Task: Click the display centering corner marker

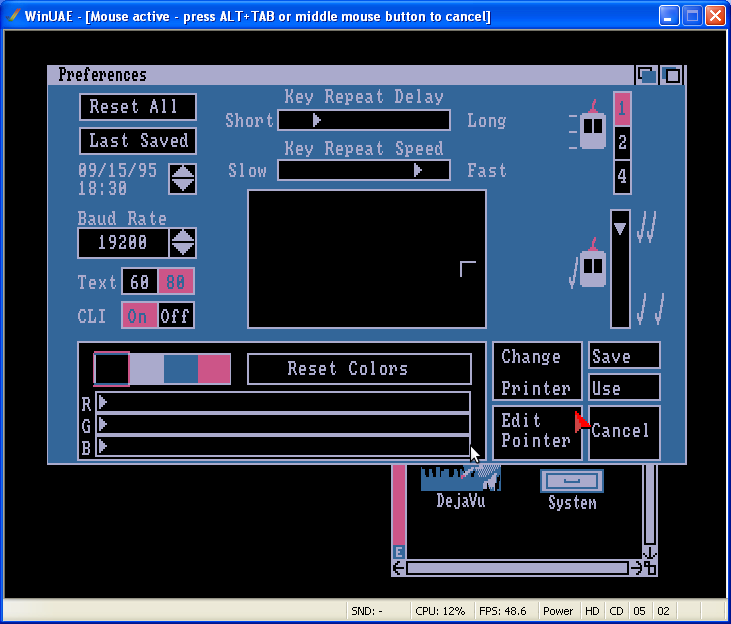Action: coord(468,269)
